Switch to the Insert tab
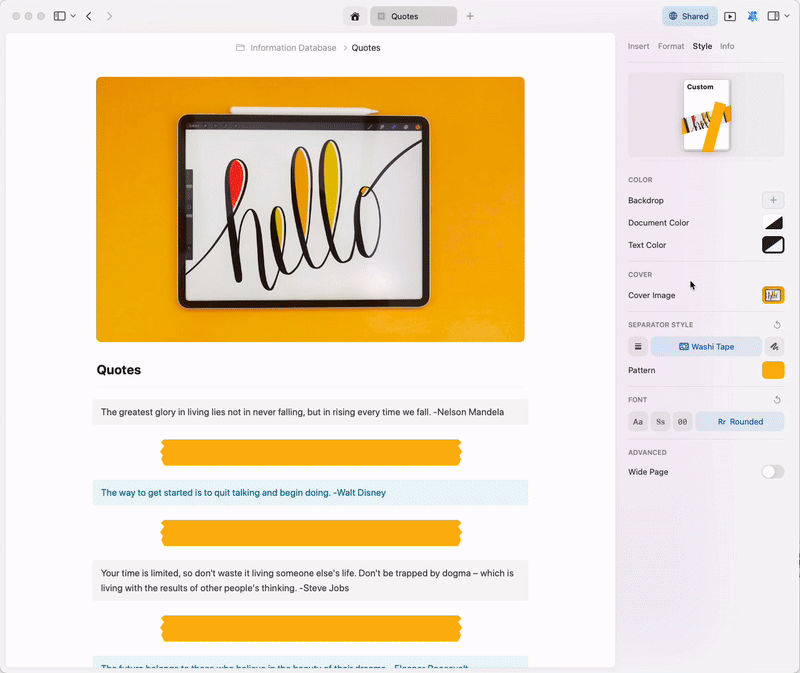The height and width of the screenshot is (673, 800). pos(638,46)
